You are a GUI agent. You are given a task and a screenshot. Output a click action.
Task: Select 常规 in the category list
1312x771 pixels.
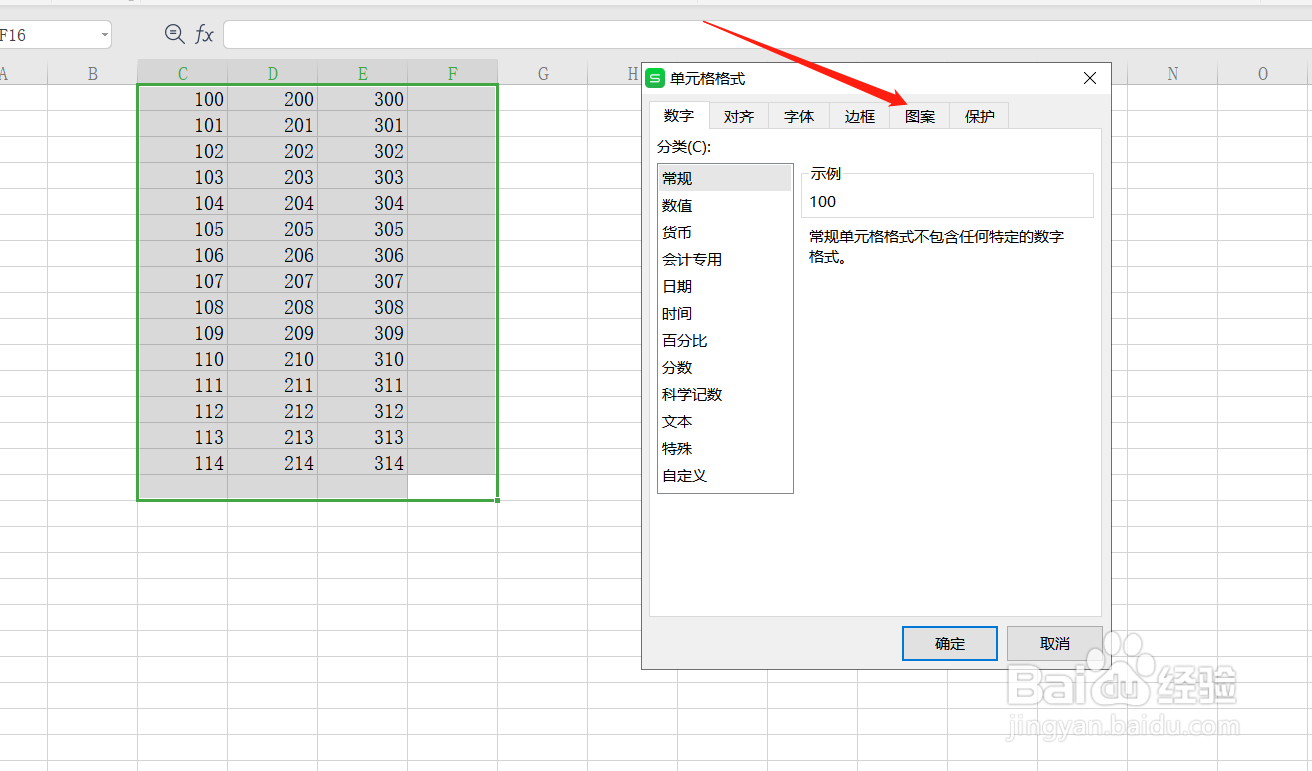click(725, 178)
